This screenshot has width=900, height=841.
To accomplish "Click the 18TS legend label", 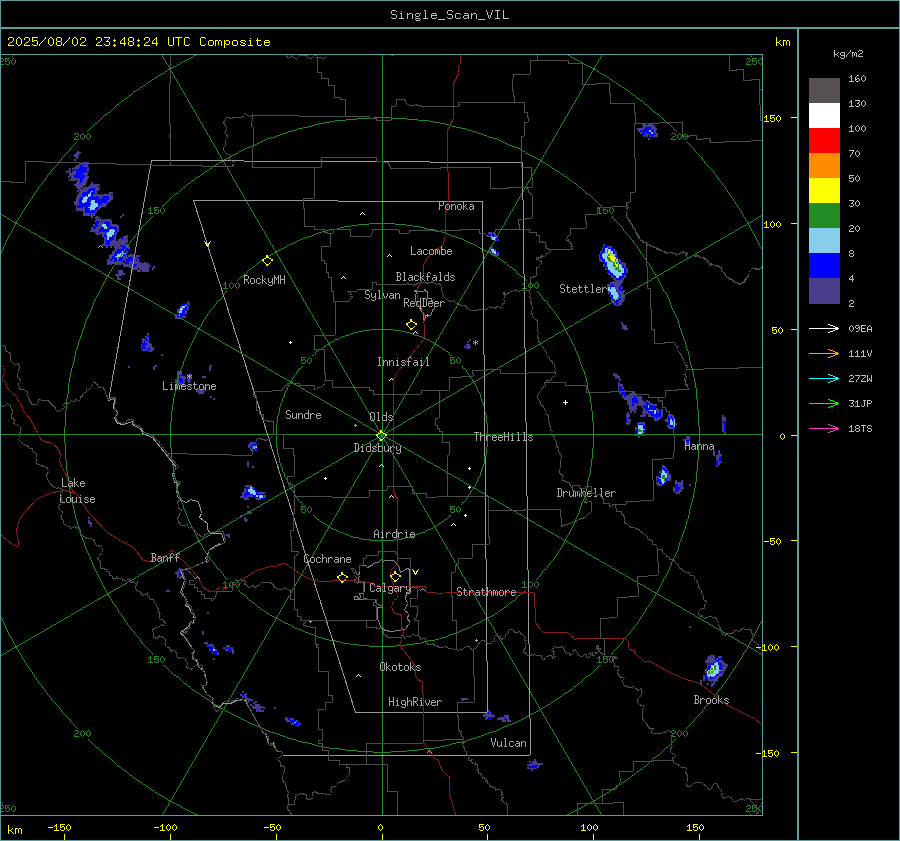I will tap(860, 428).
